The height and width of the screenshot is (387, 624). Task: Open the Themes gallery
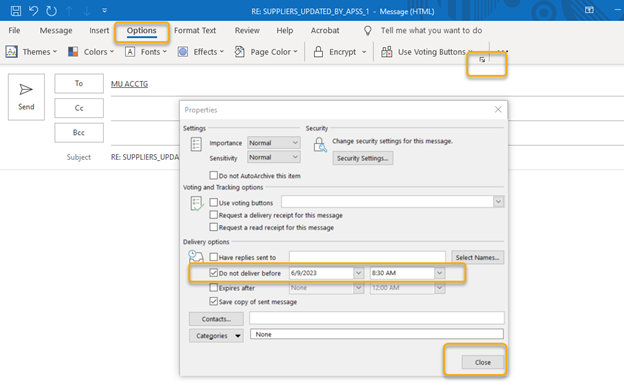pyautogui.click(x=31, y=52)
